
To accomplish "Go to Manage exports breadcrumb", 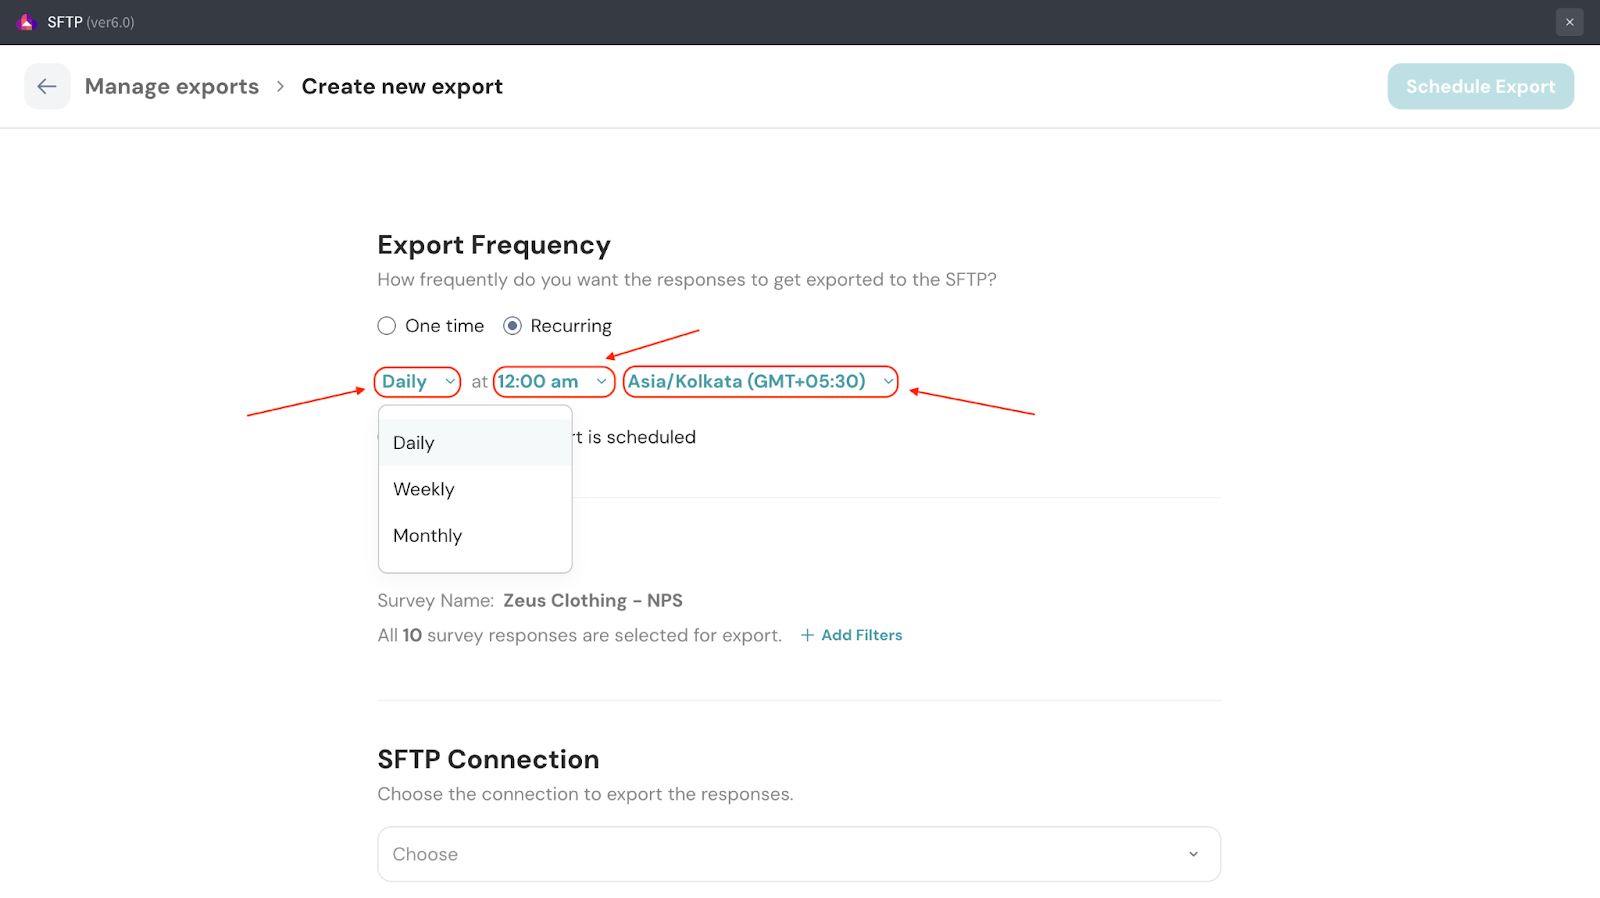I will point(172,87).
